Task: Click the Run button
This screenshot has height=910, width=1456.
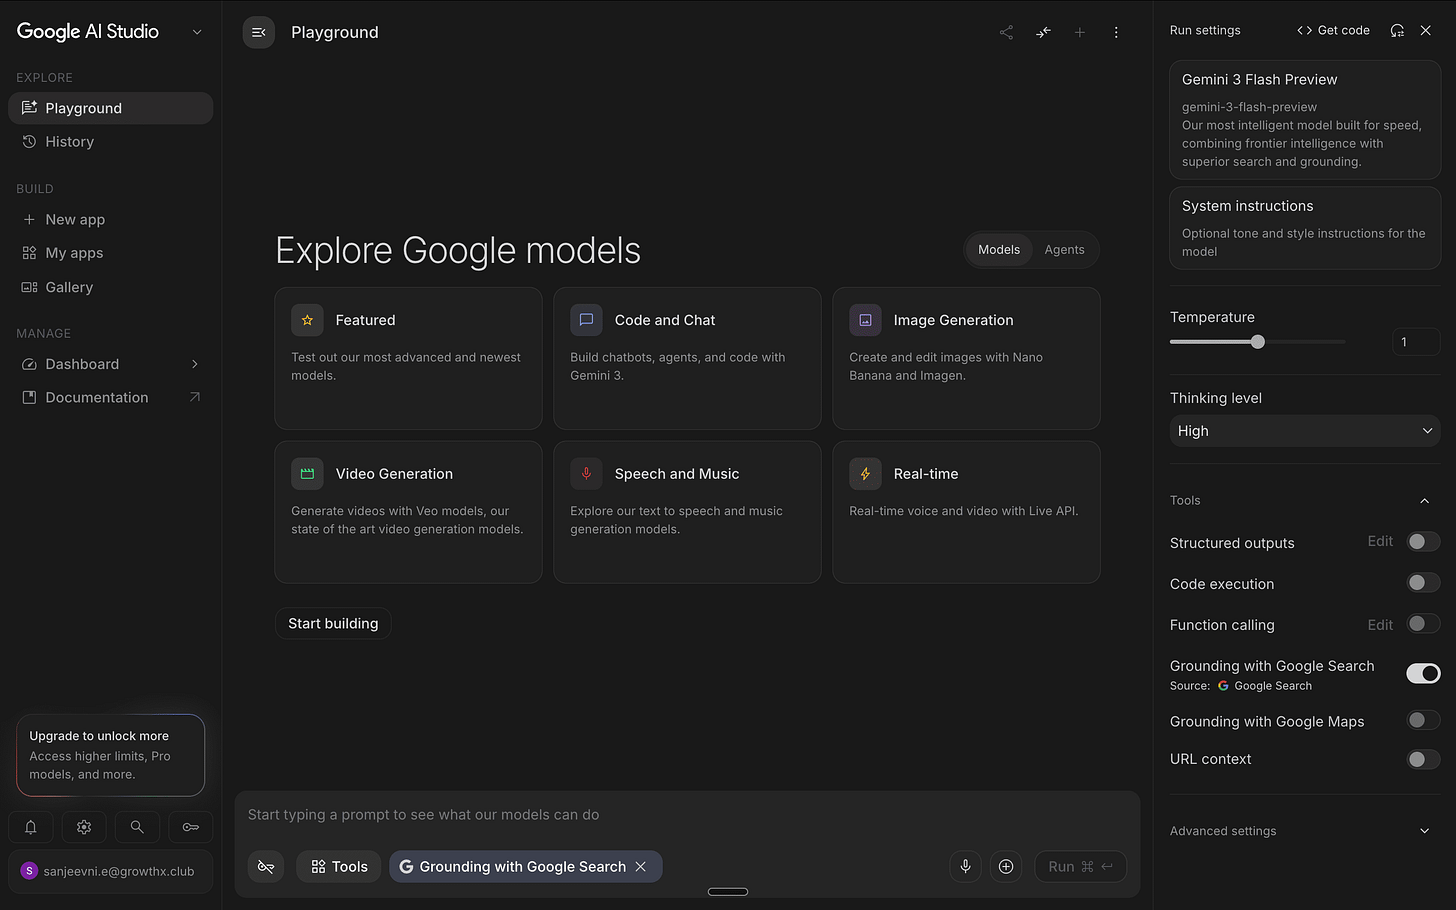Action: pos(1080,866)
